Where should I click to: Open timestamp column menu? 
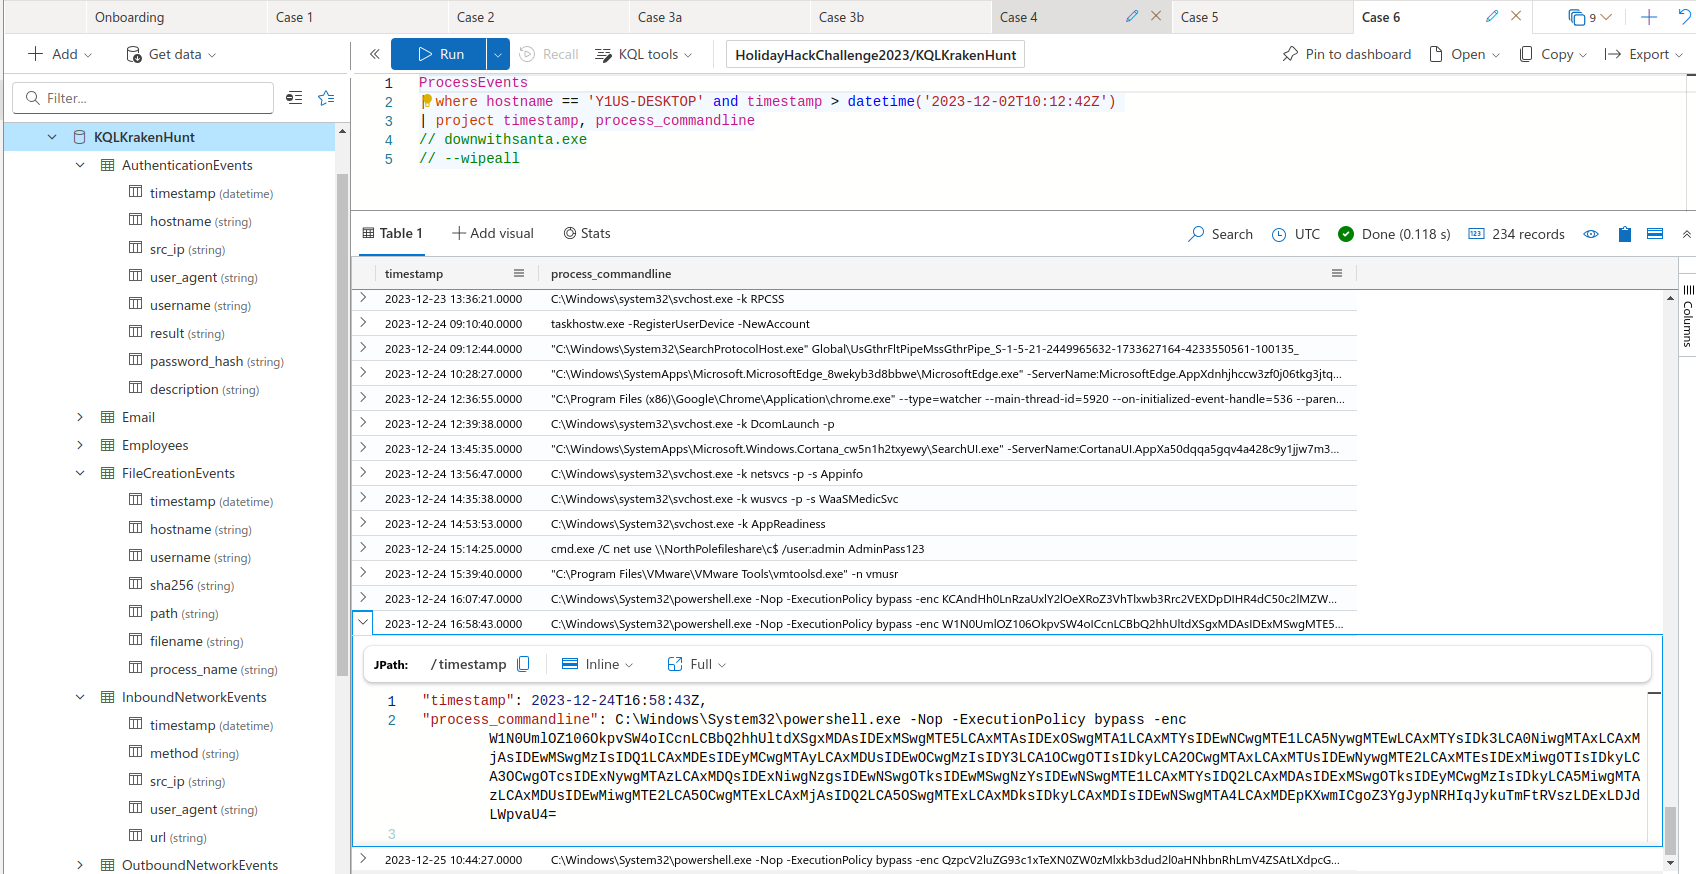tap(519, 273)
